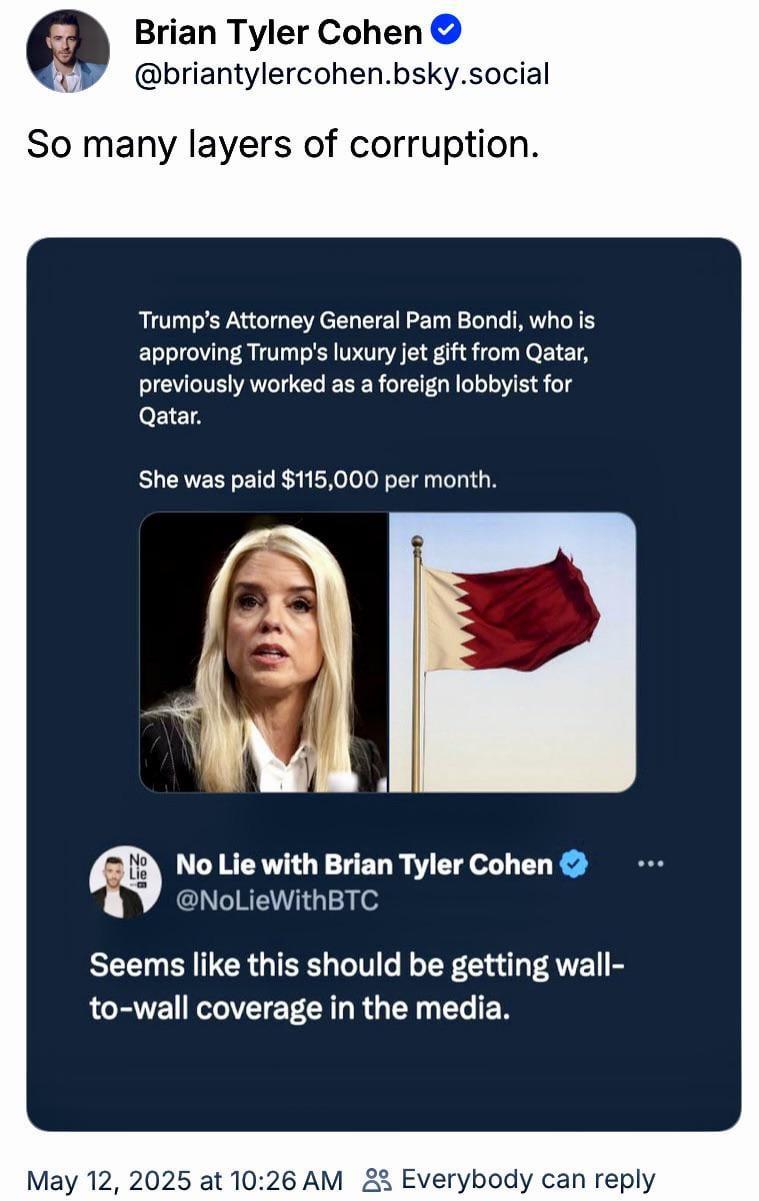Screen dimensions: 759x1201
Task: Click the May 12, 2025 at 10:26 AM timestamp
Action: [185, 1180]
